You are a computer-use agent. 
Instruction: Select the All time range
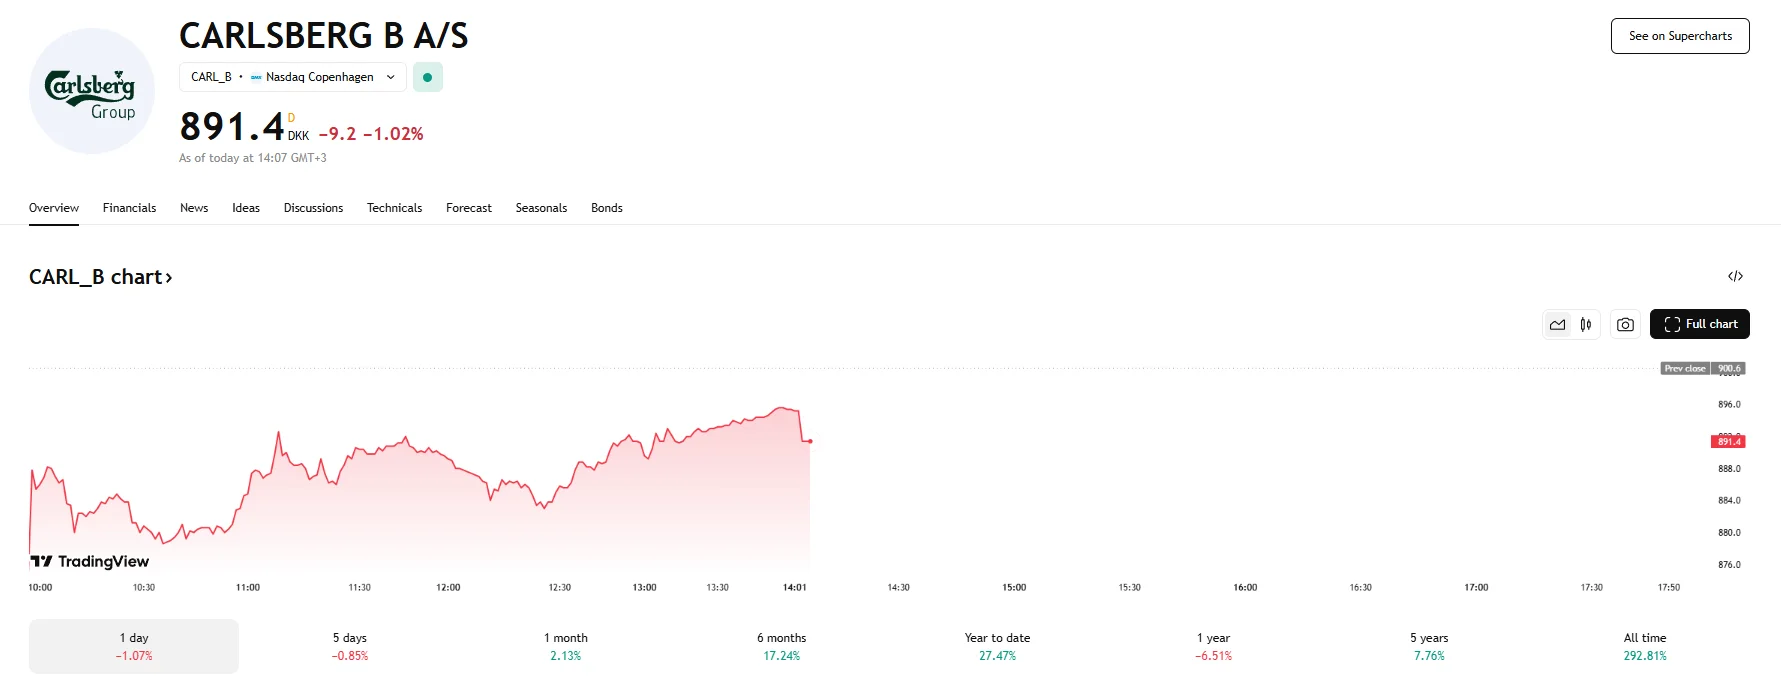coord(1645,646)
